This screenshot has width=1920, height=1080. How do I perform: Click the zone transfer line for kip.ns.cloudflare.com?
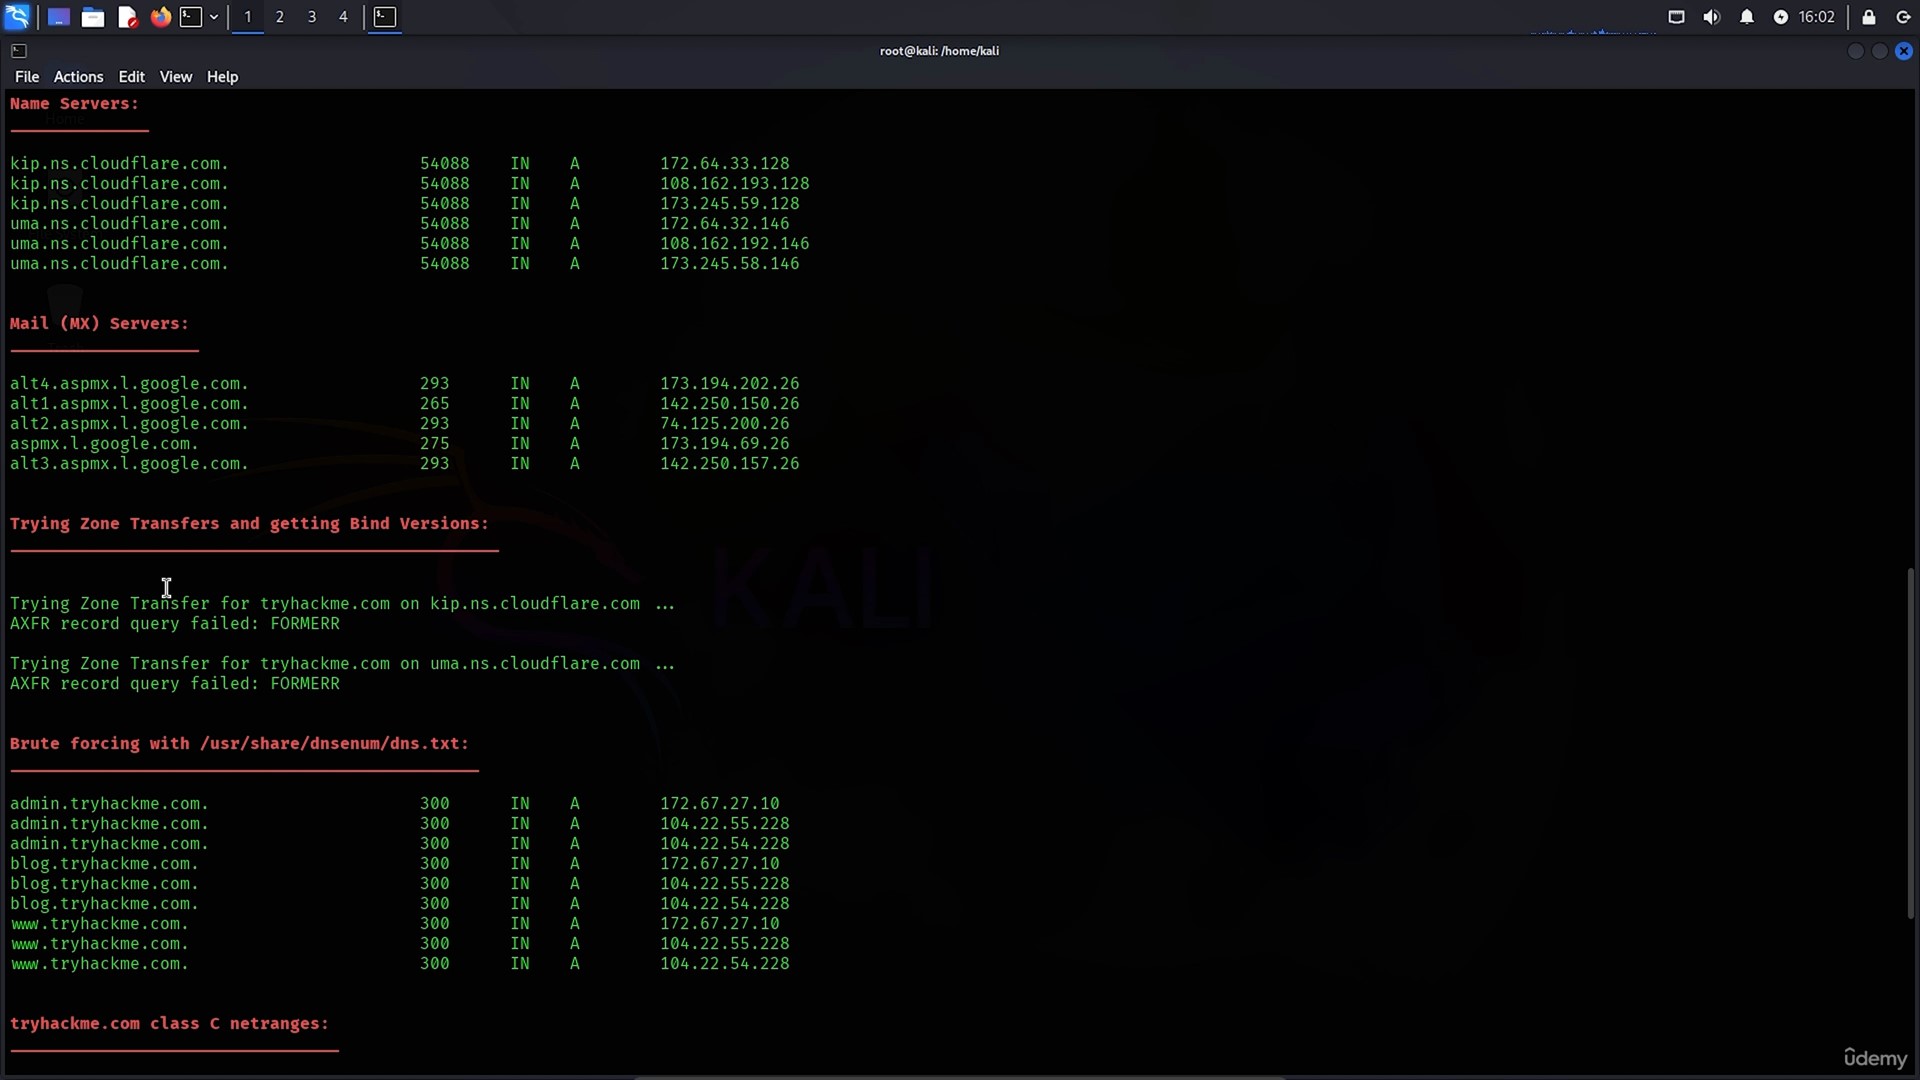[x=343, y=604]
